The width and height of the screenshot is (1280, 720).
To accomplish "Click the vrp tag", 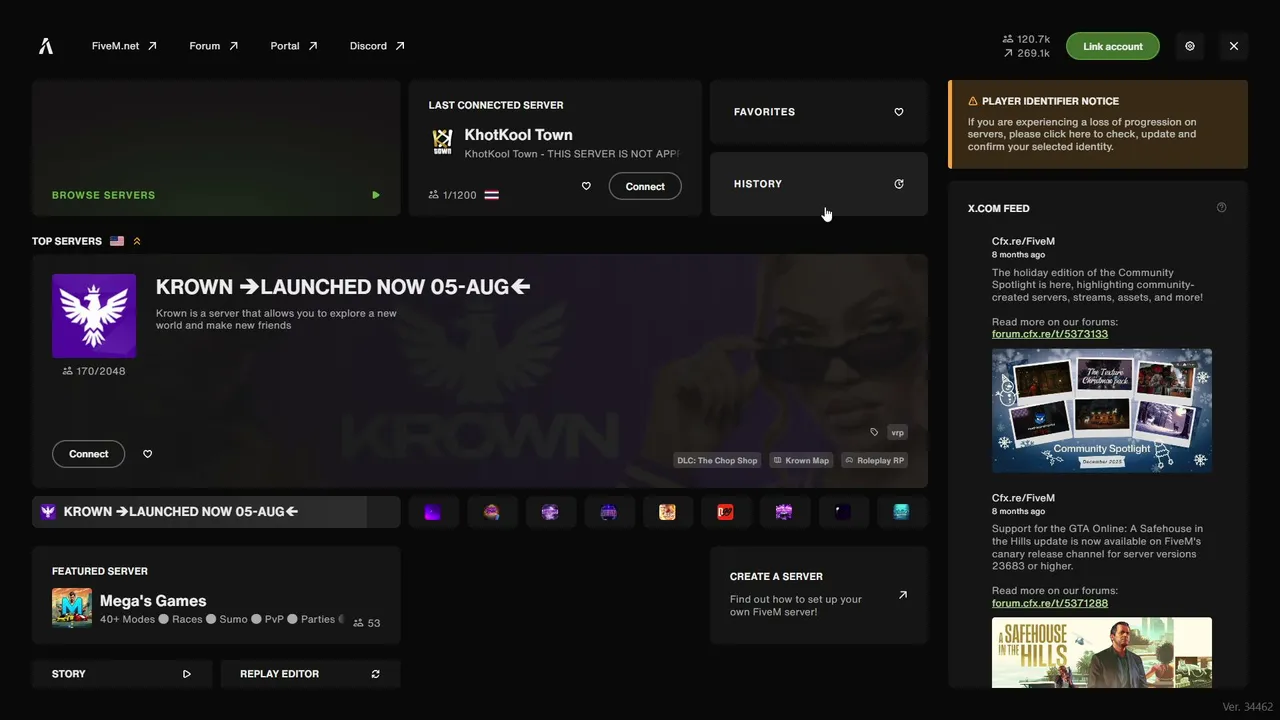I will pos(897,432).
